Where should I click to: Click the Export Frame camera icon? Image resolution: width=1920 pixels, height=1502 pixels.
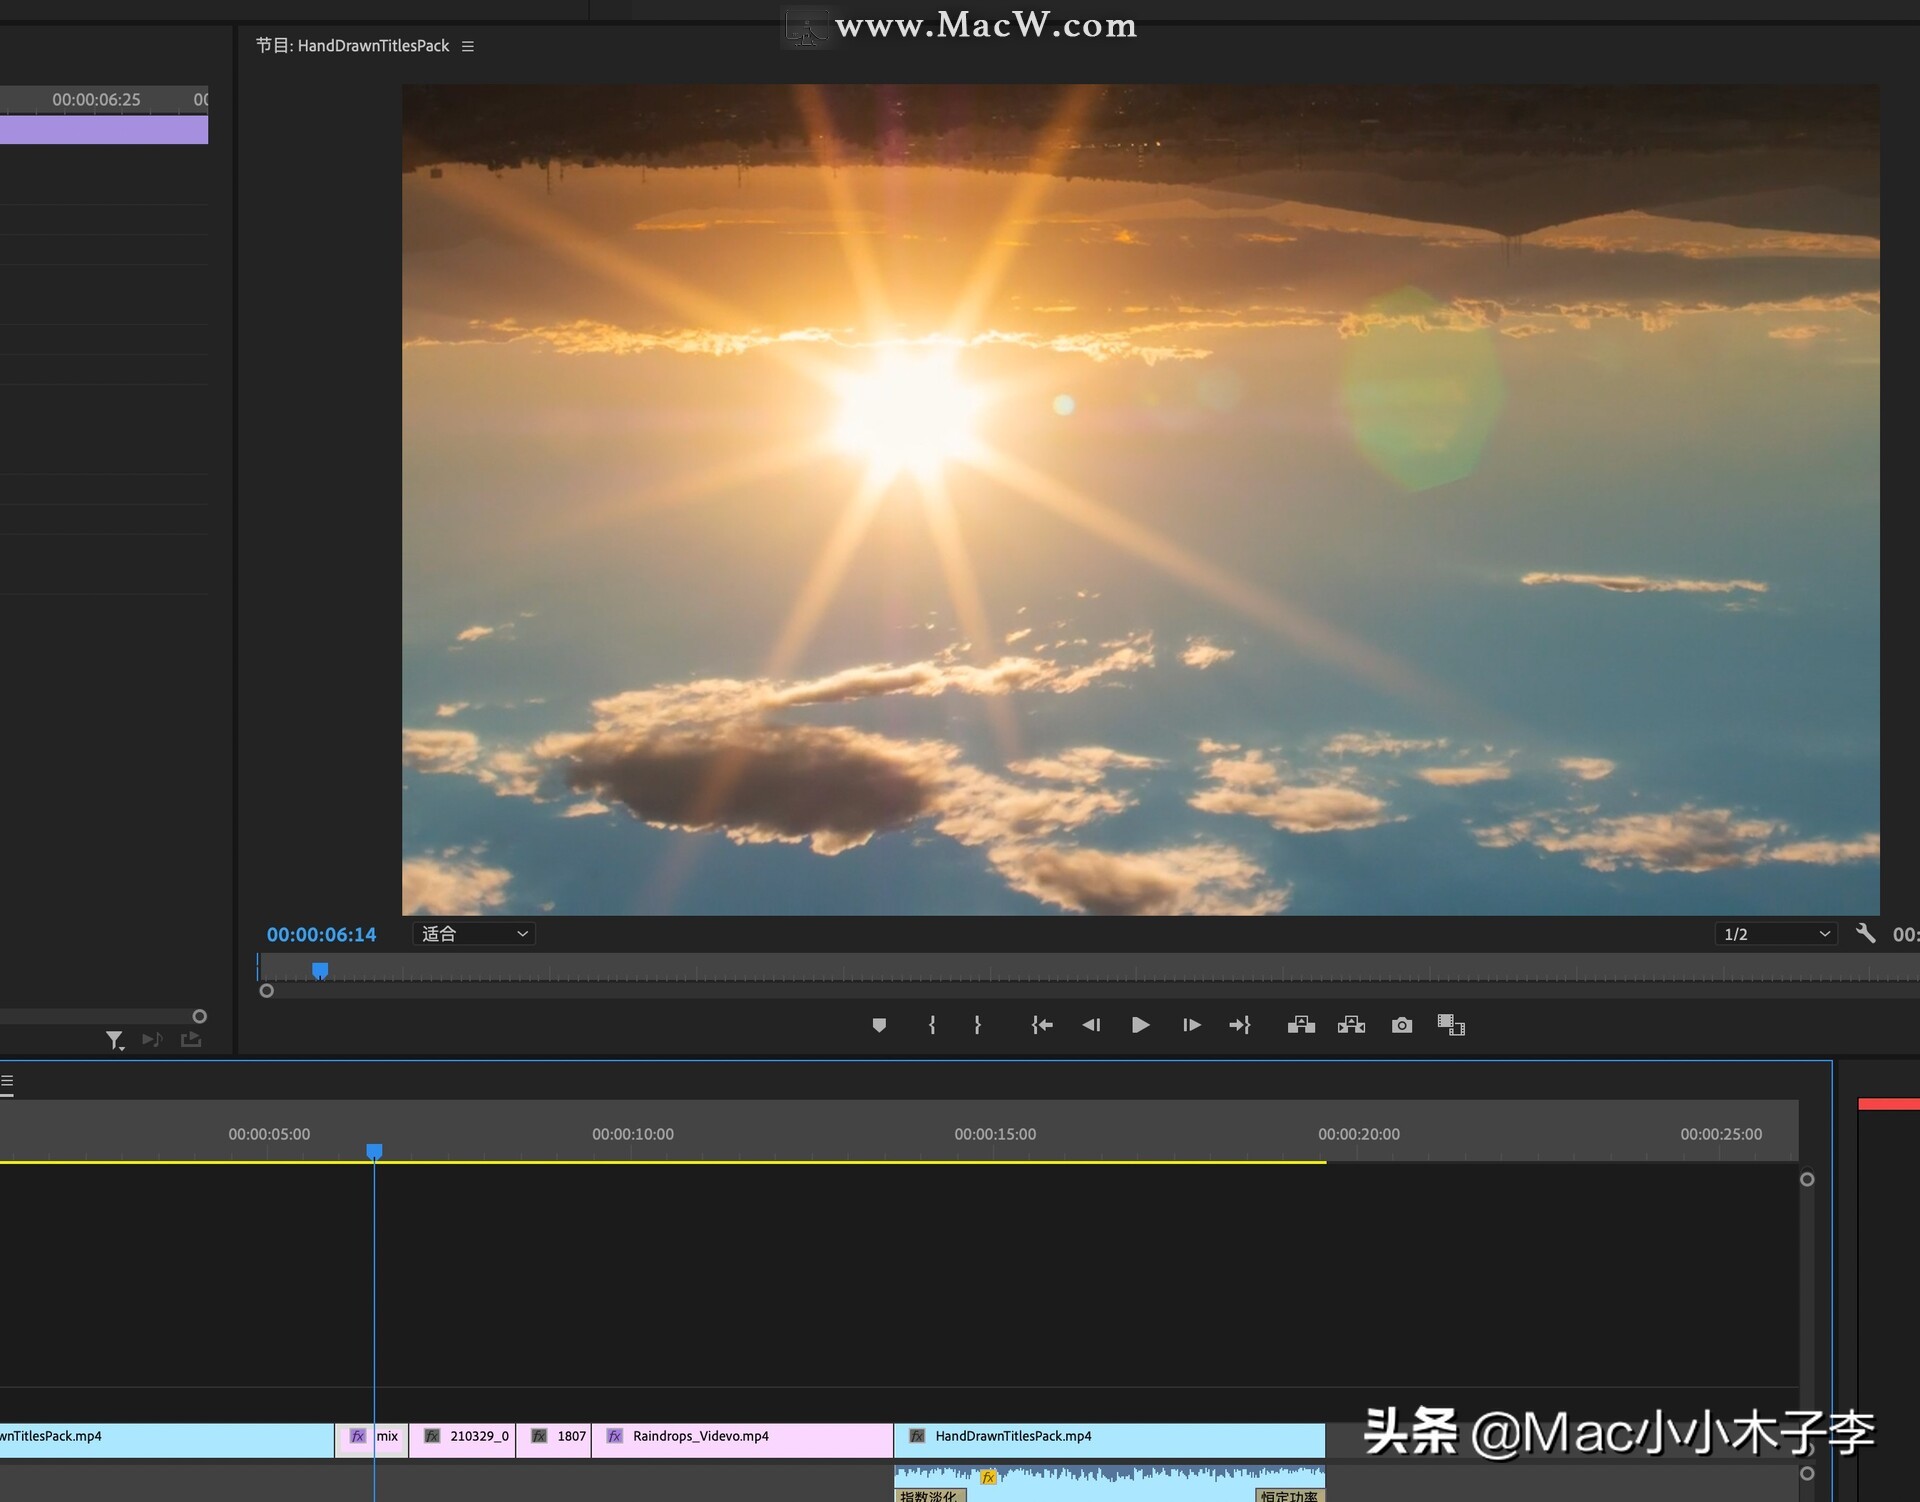pos(1401,1025)
